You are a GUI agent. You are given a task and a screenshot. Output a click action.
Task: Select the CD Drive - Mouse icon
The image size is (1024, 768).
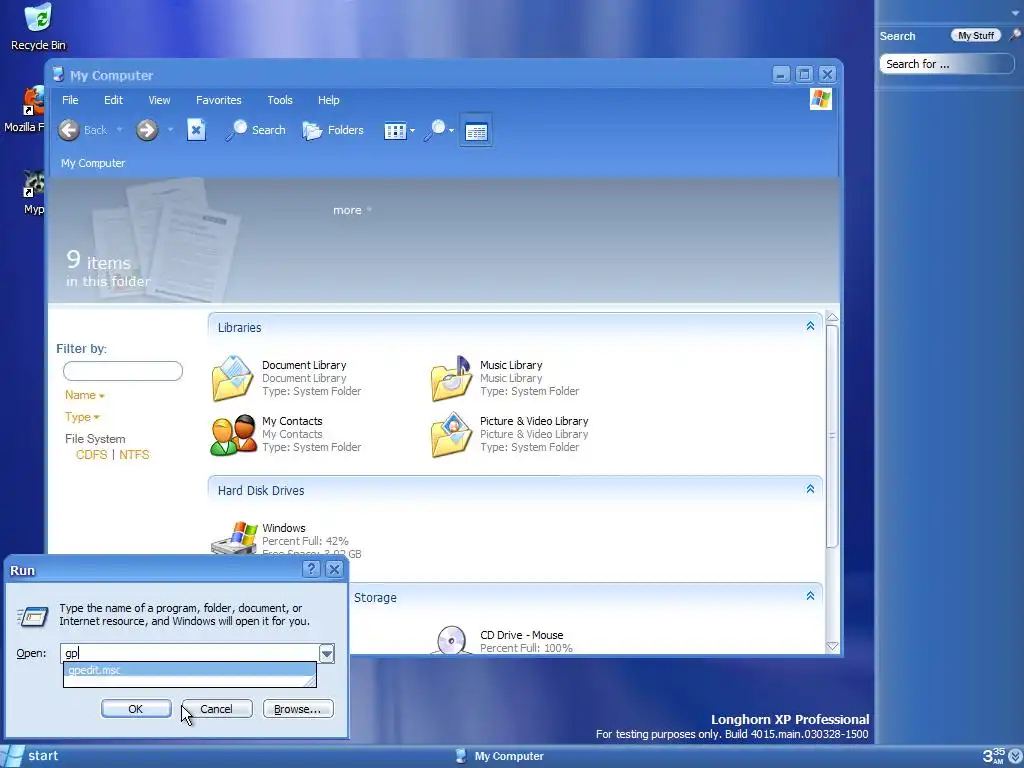451,640
